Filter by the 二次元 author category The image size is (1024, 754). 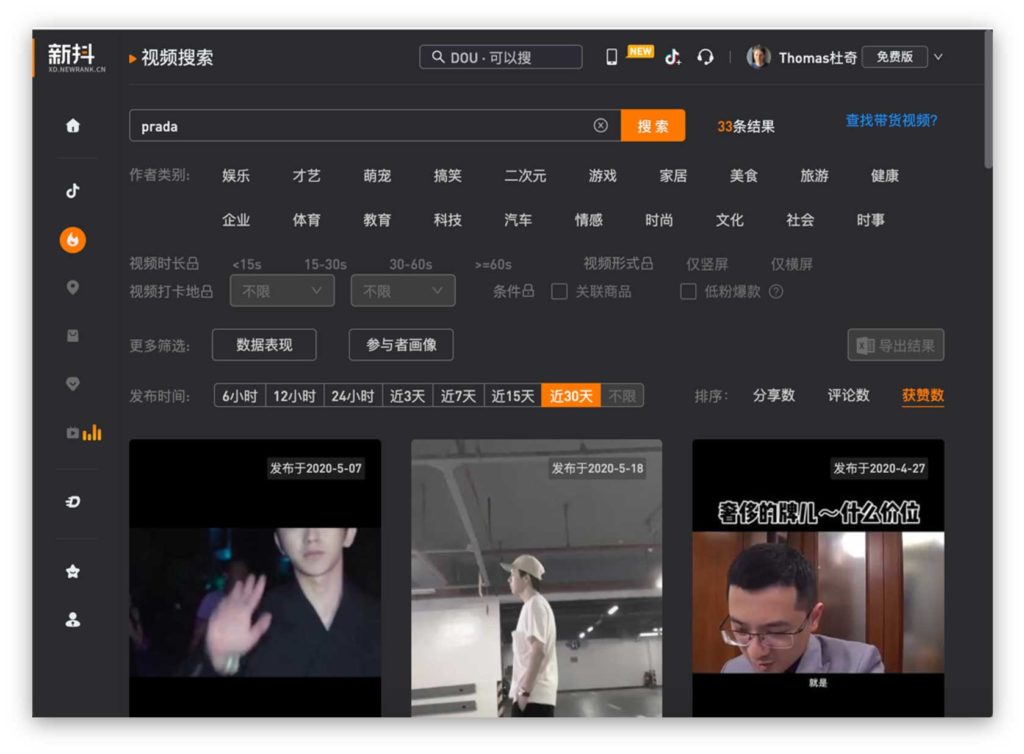tap(525, 176)
